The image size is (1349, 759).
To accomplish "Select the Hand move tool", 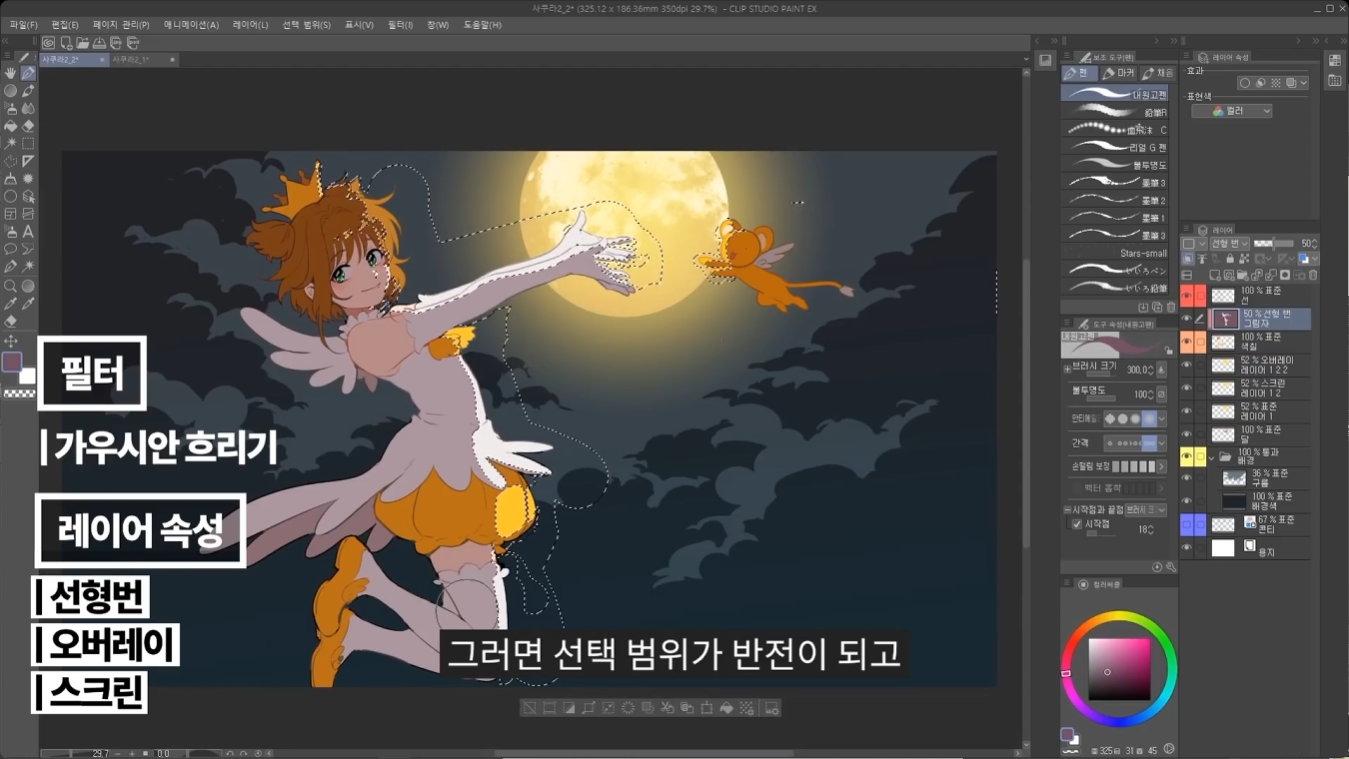I will tap(10, 73).
